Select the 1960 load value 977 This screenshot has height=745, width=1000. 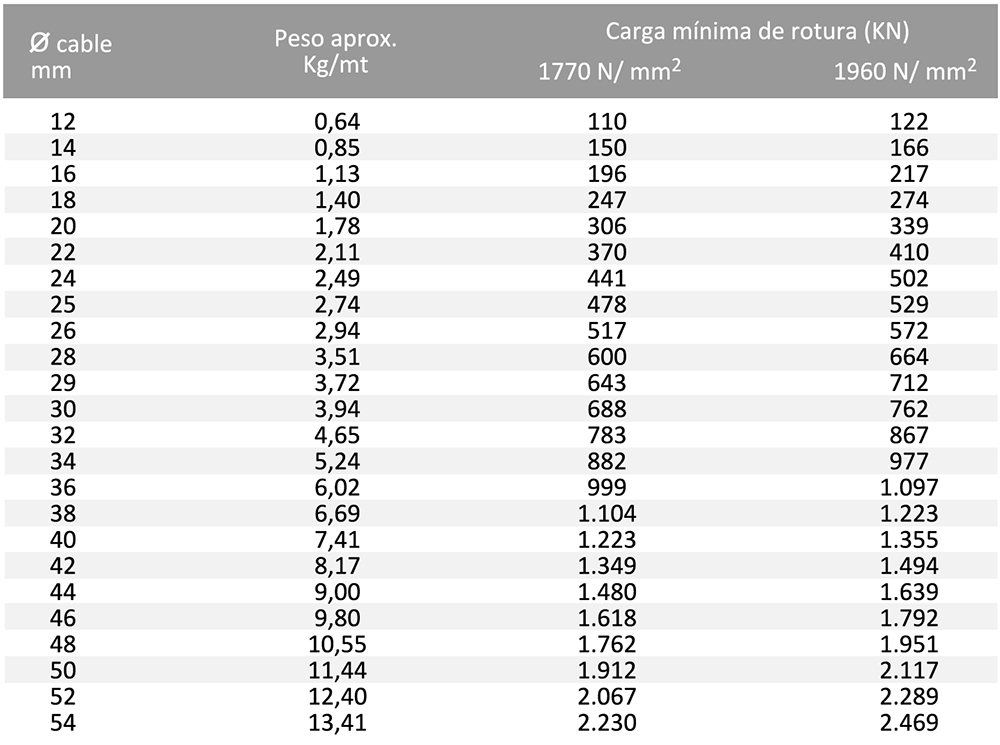click(x=909, y=461)
